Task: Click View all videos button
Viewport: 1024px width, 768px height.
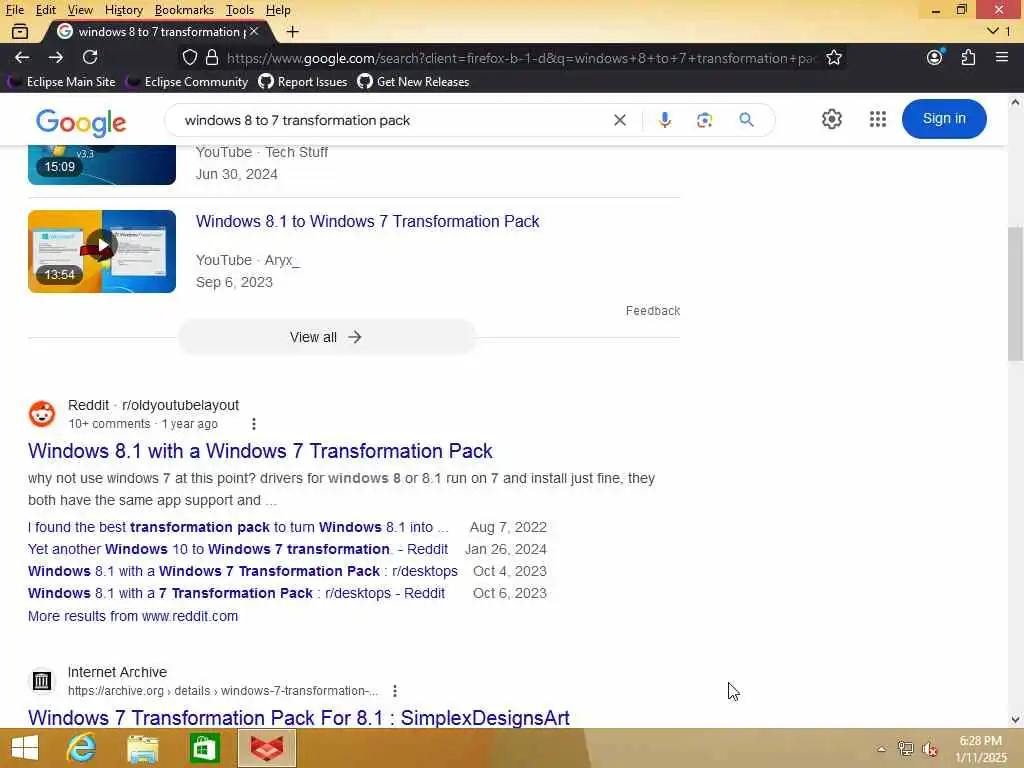Action: tap(326, 337)
